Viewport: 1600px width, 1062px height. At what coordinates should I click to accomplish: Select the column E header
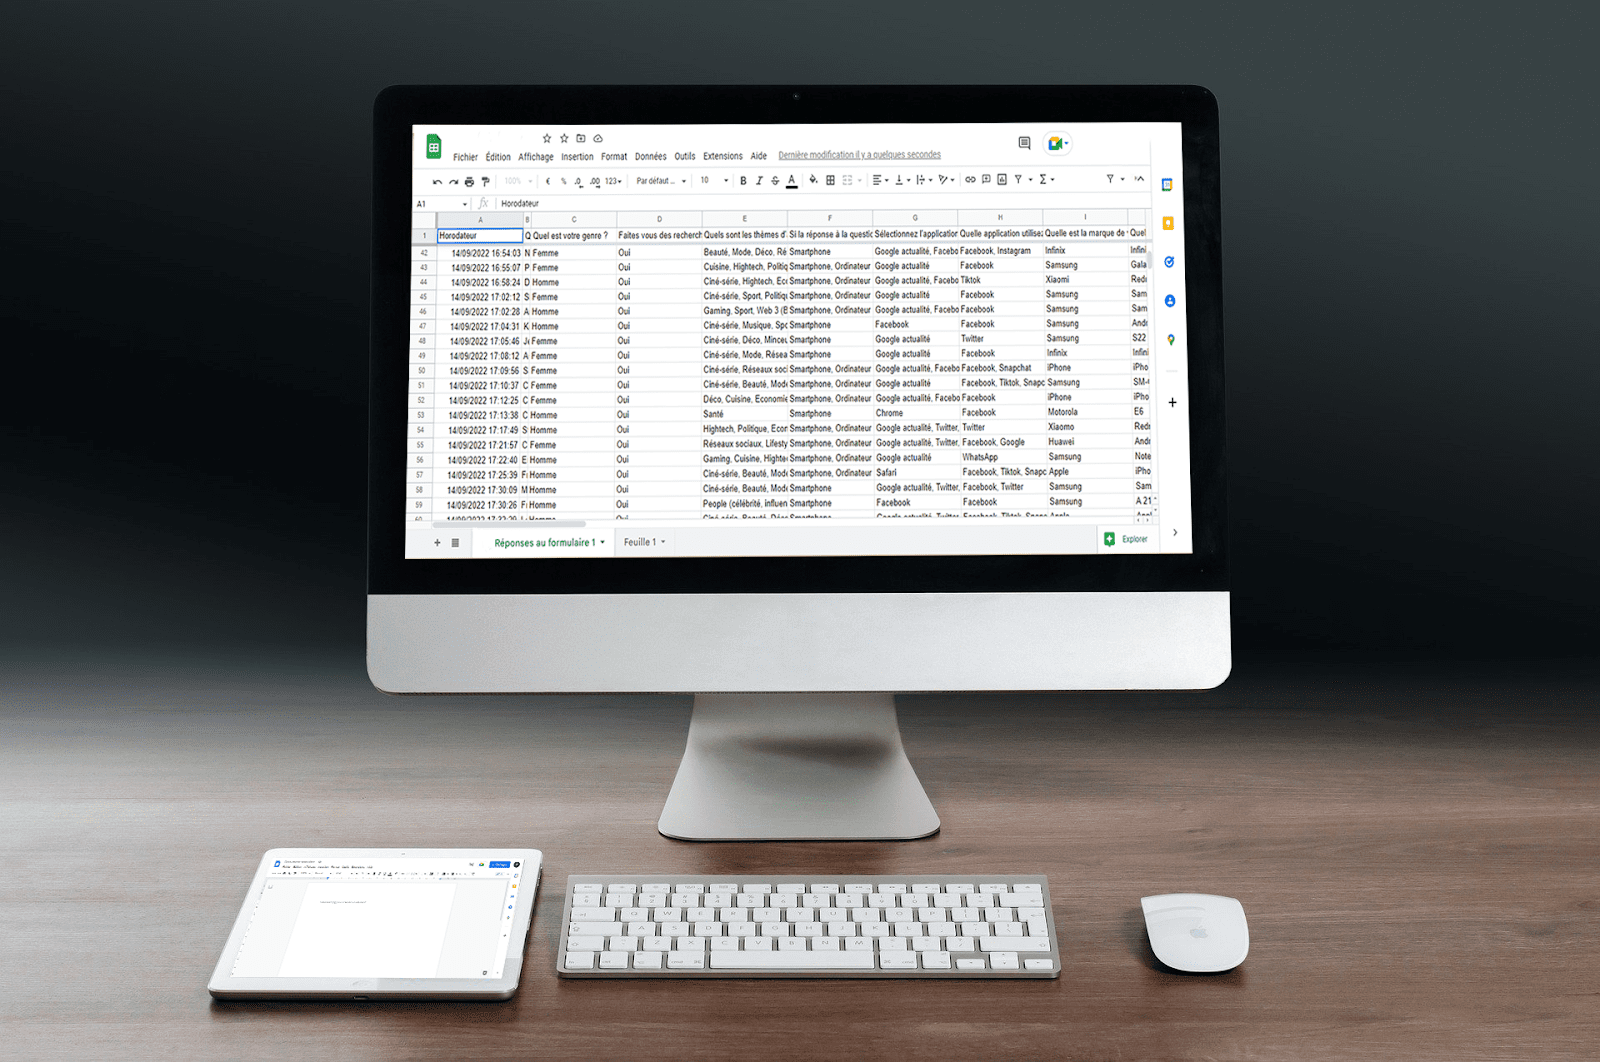(x=745, y=218)
